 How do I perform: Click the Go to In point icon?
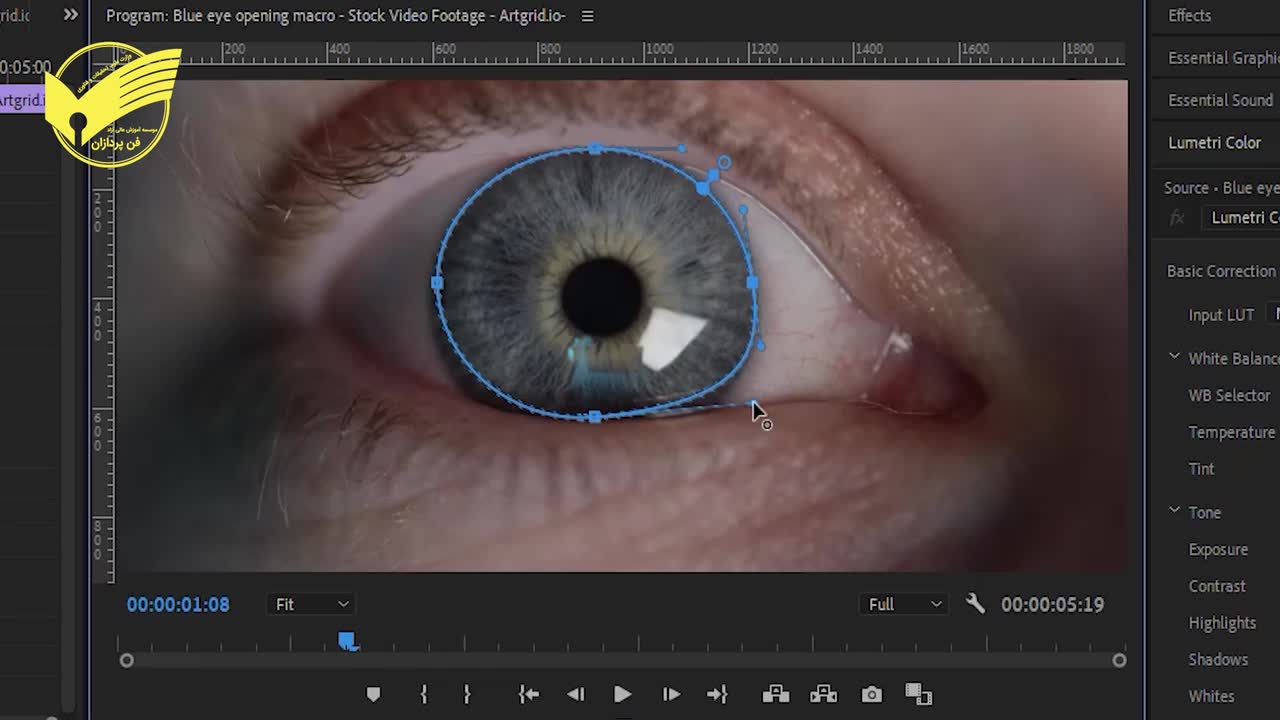528,694
